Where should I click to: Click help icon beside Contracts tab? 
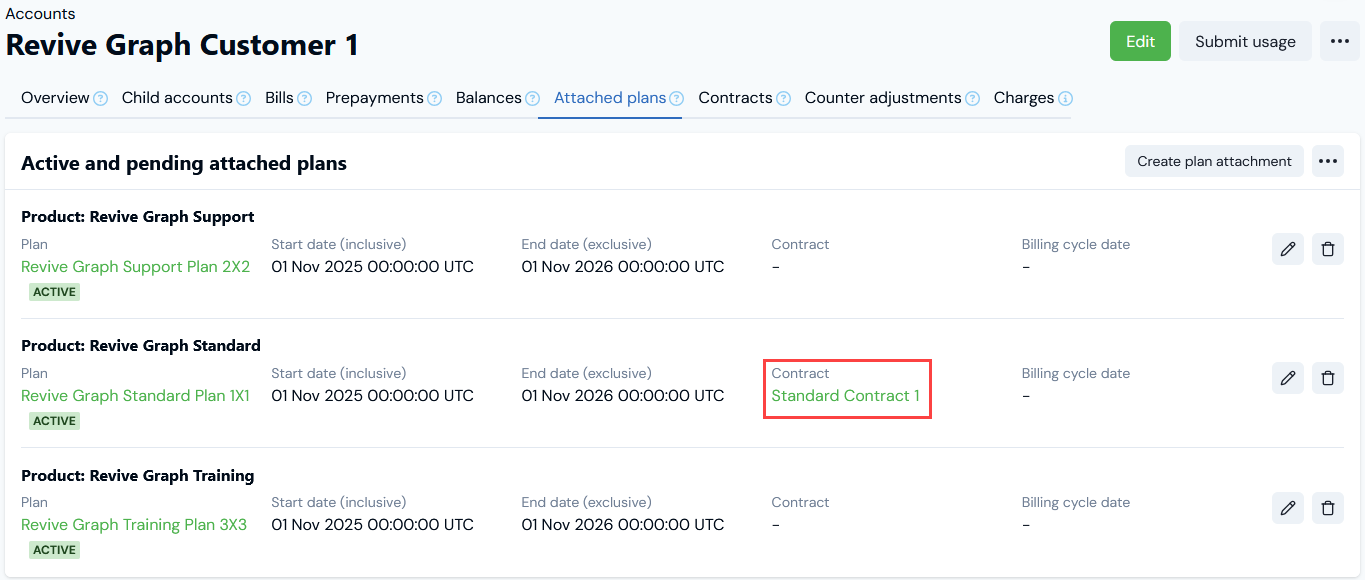784,99
